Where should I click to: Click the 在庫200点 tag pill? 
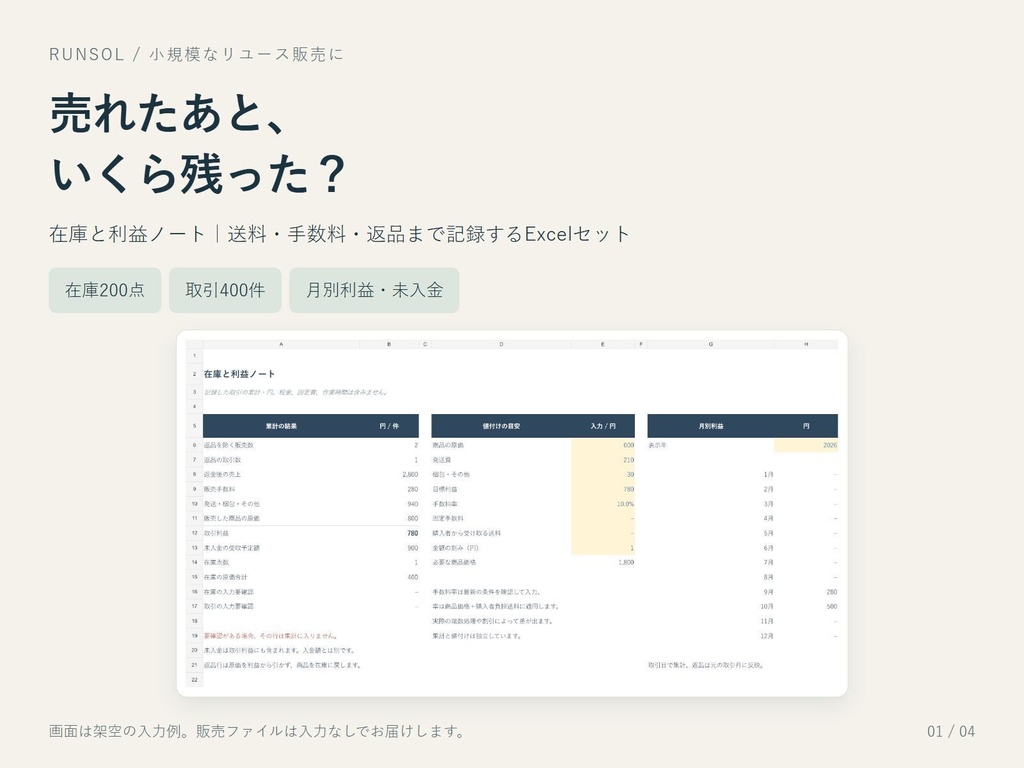pyautogui.click(x=104, y=290)
